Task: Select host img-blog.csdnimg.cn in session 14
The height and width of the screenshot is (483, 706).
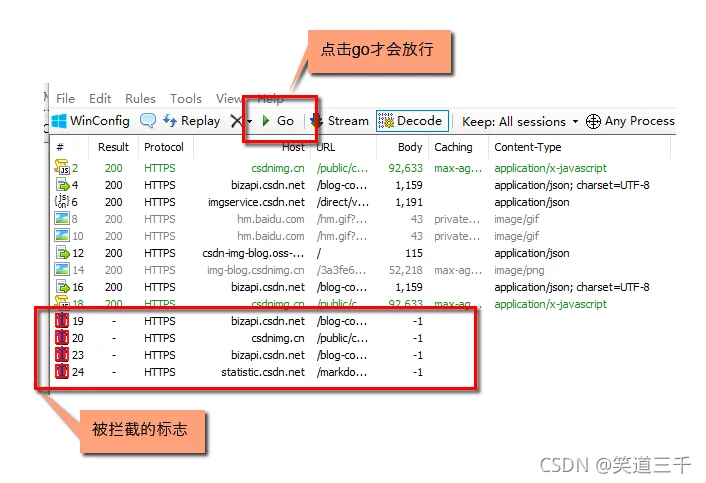Action: coord(256,270)
